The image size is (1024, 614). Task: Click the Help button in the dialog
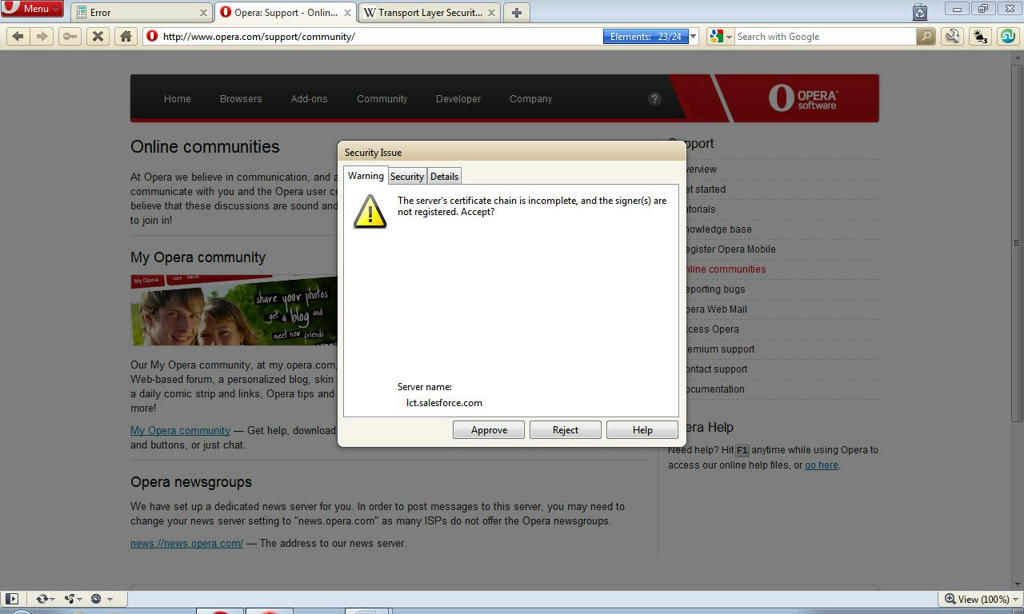642,430
